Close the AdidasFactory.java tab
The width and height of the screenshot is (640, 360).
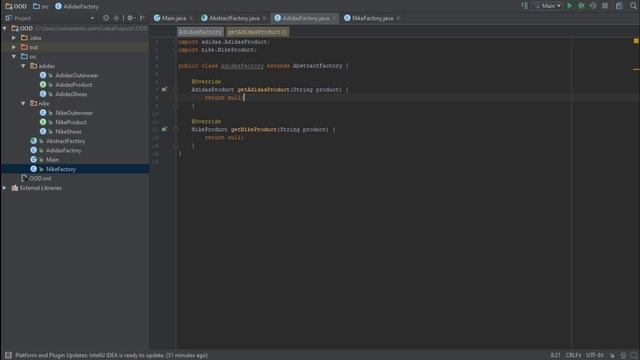tap(334, 18)
